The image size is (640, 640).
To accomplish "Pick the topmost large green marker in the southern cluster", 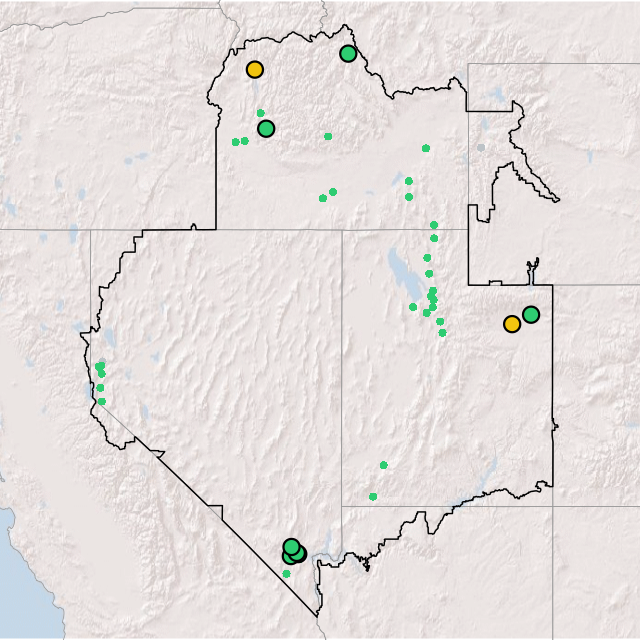I will pos(291,546).
